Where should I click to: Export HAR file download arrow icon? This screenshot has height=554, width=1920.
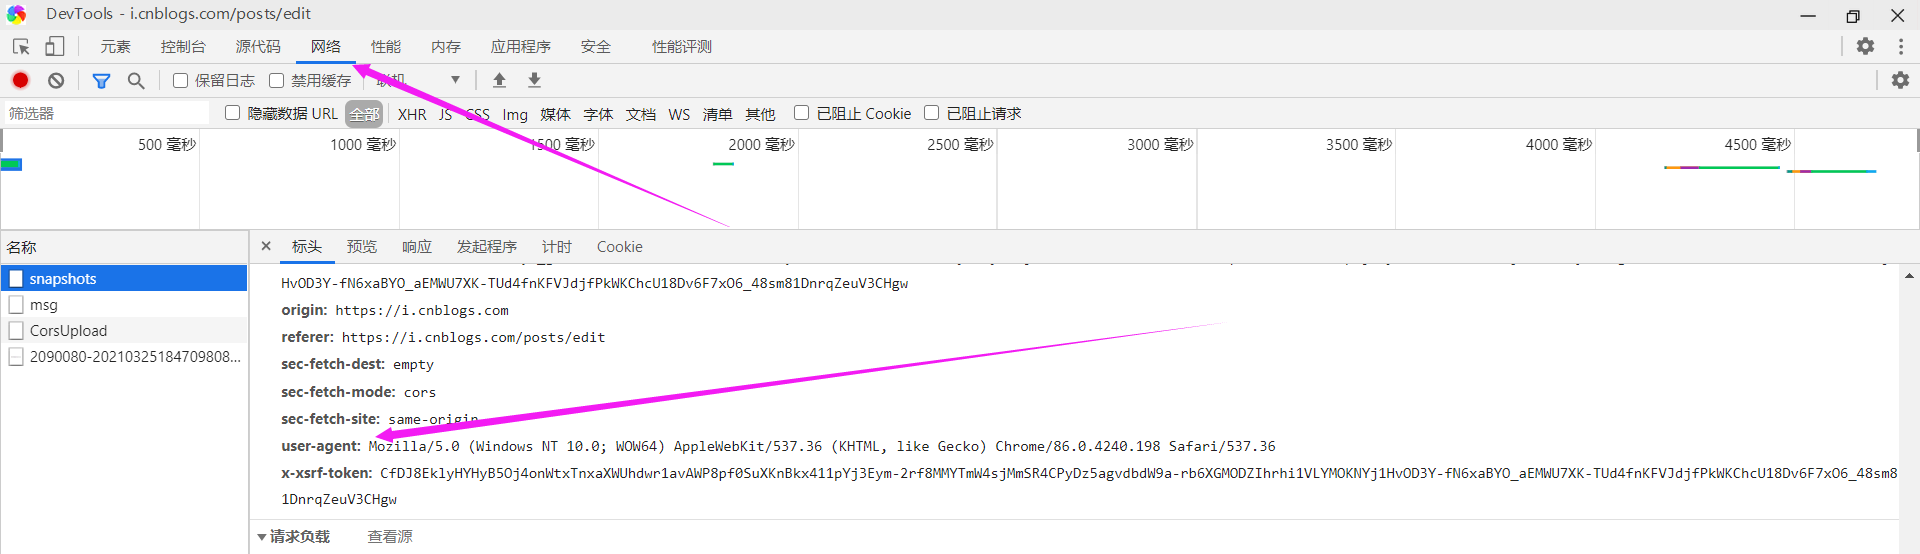(x=534, y=80)
